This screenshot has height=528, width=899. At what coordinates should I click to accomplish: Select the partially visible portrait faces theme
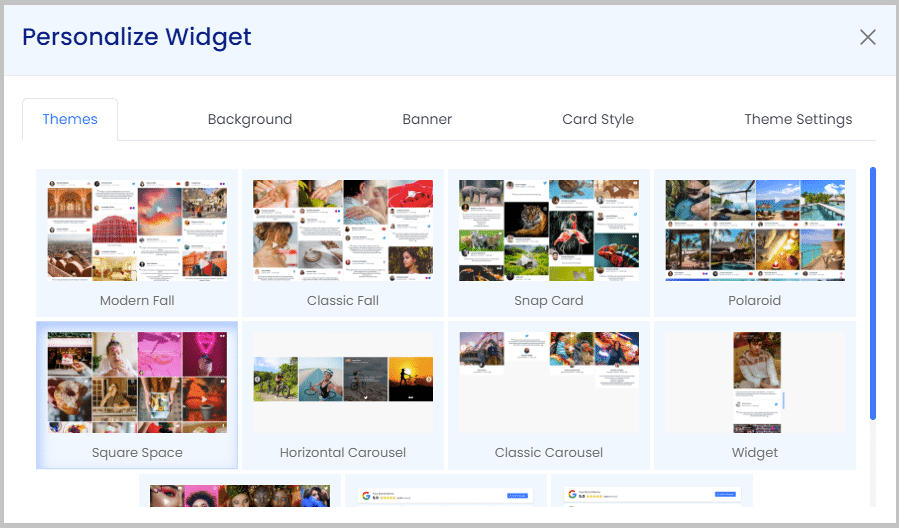pyautogui.click(x=240, y=495)
